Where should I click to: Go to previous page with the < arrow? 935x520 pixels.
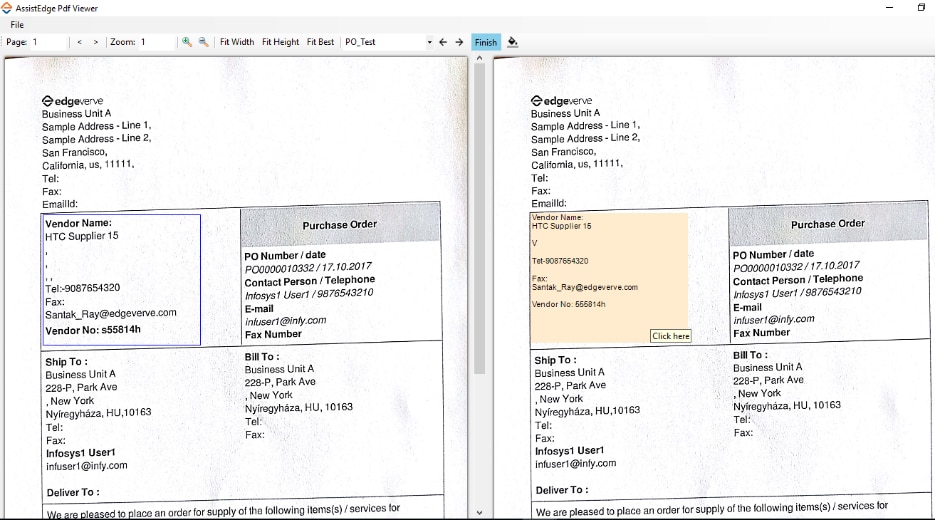(x=79, y=42)
